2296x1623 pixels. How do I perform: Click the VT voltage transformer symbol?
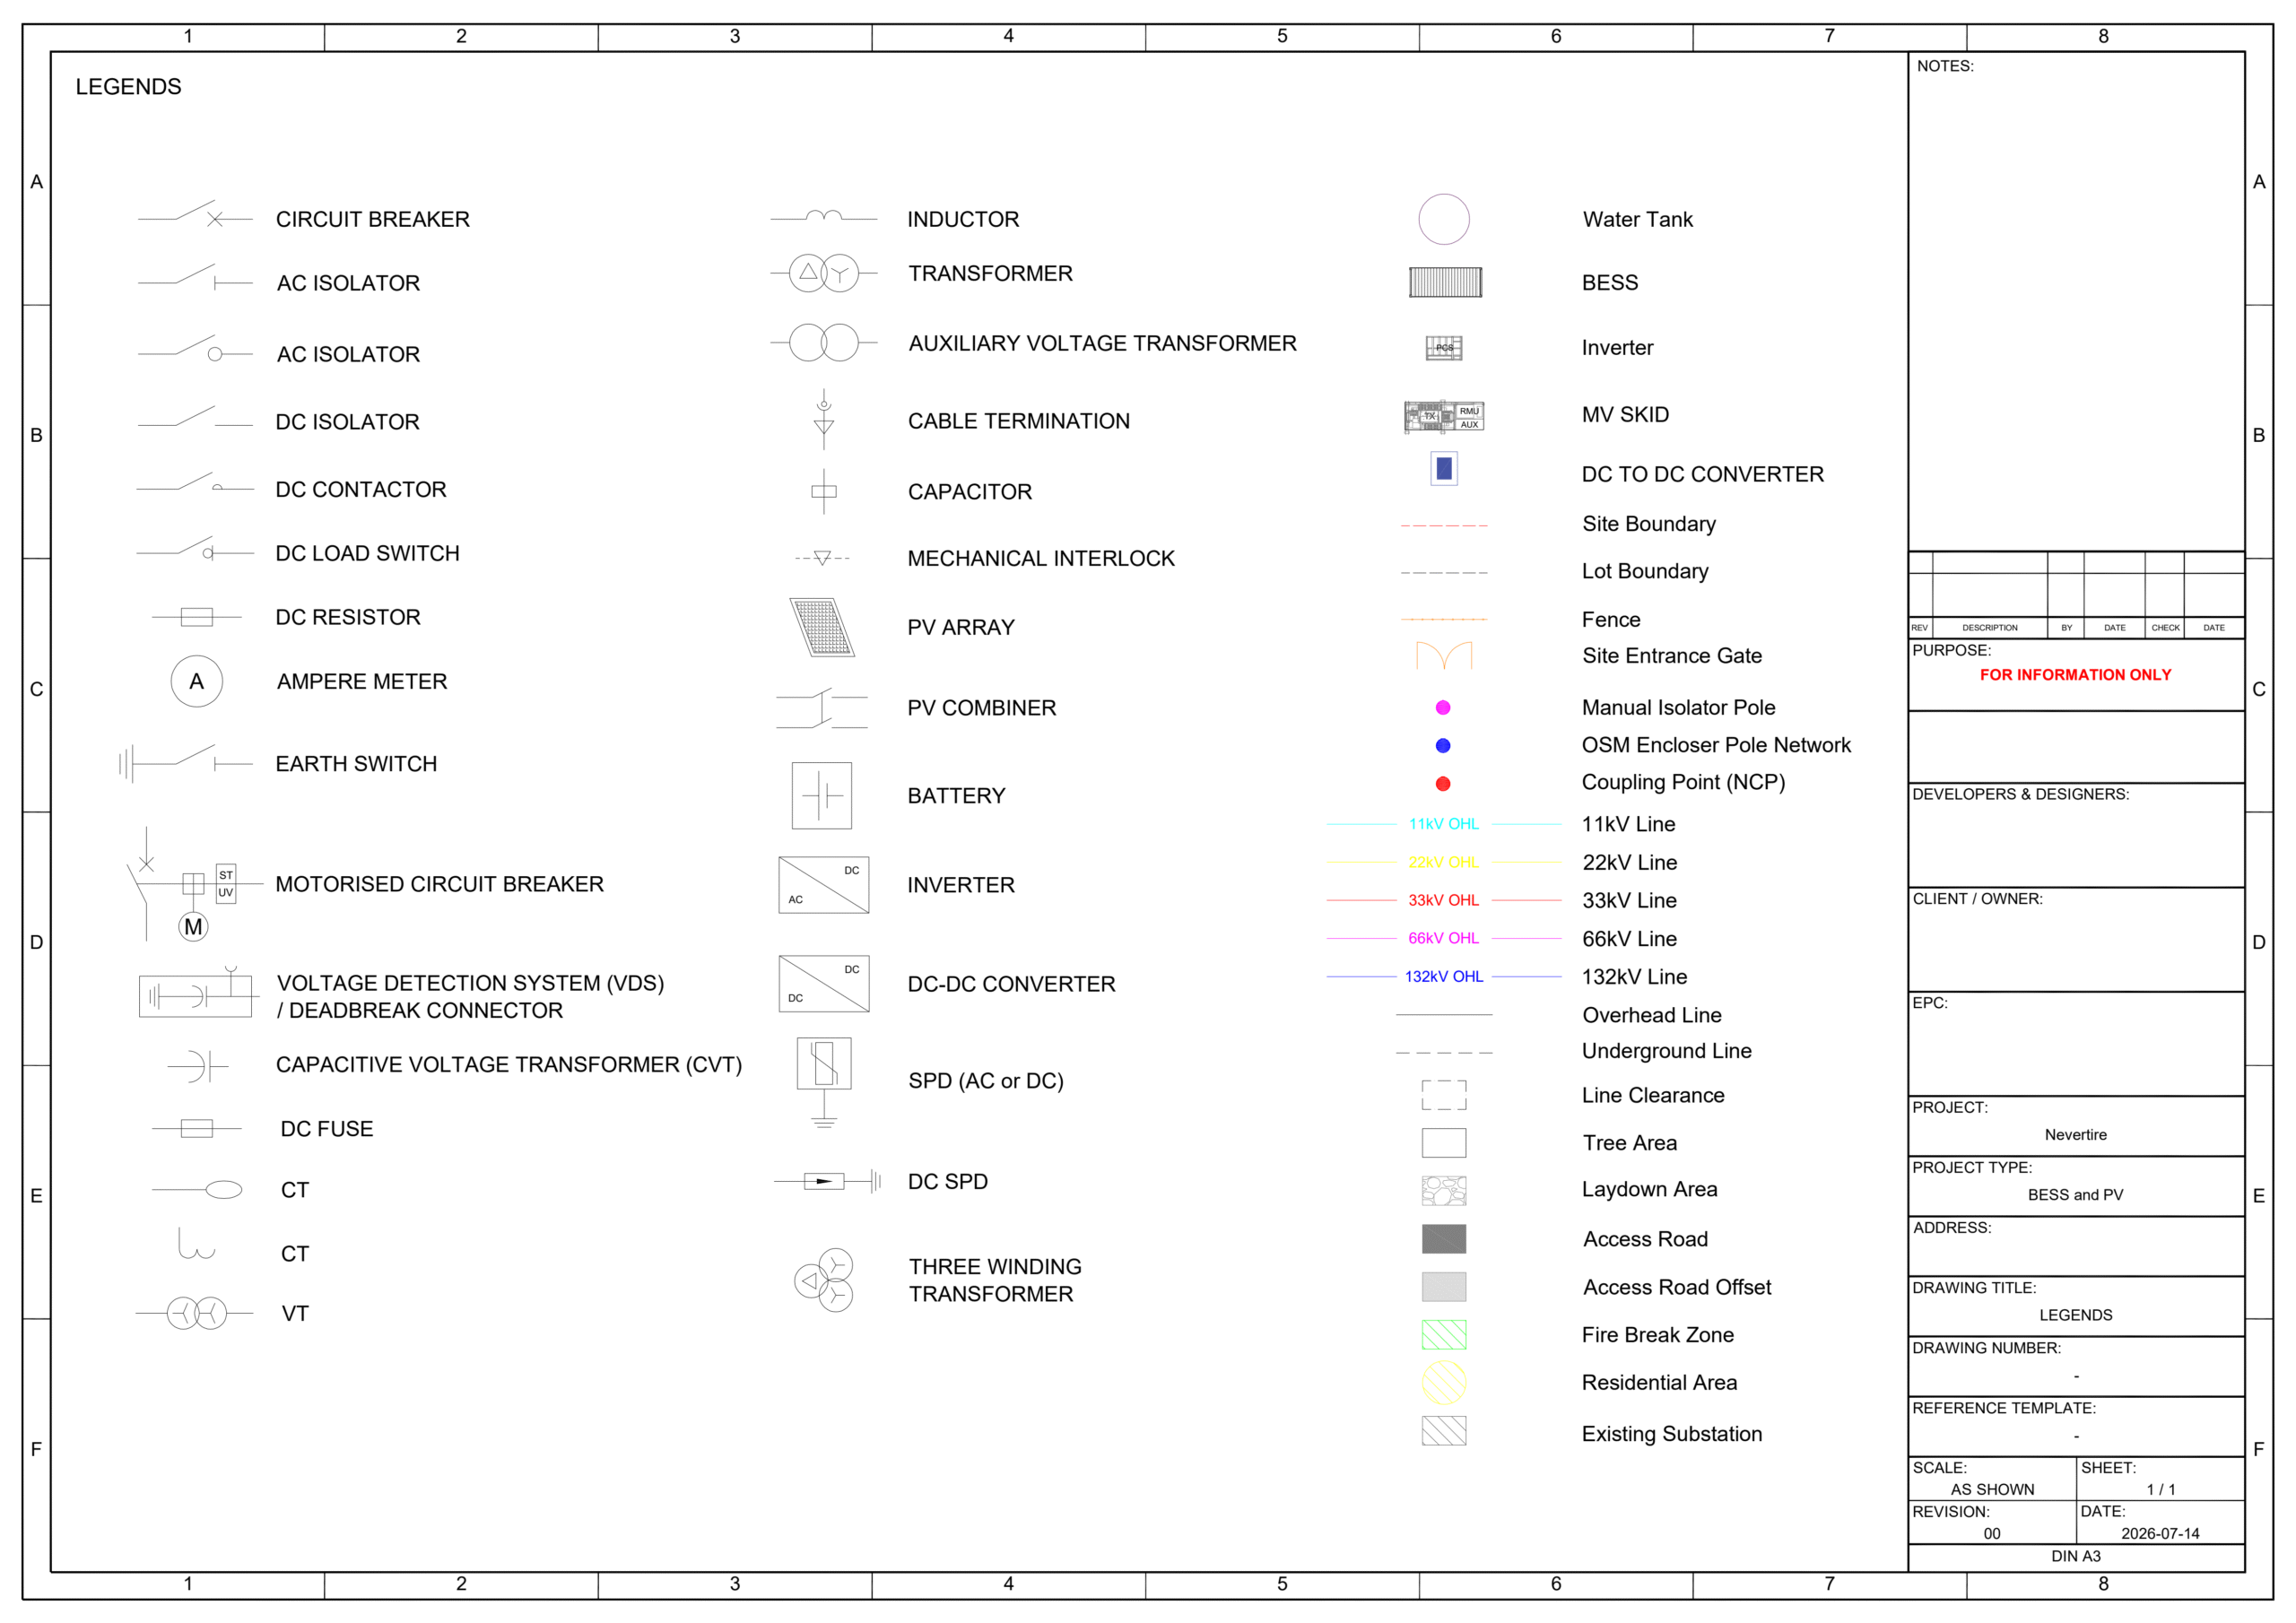[195, 1313]
